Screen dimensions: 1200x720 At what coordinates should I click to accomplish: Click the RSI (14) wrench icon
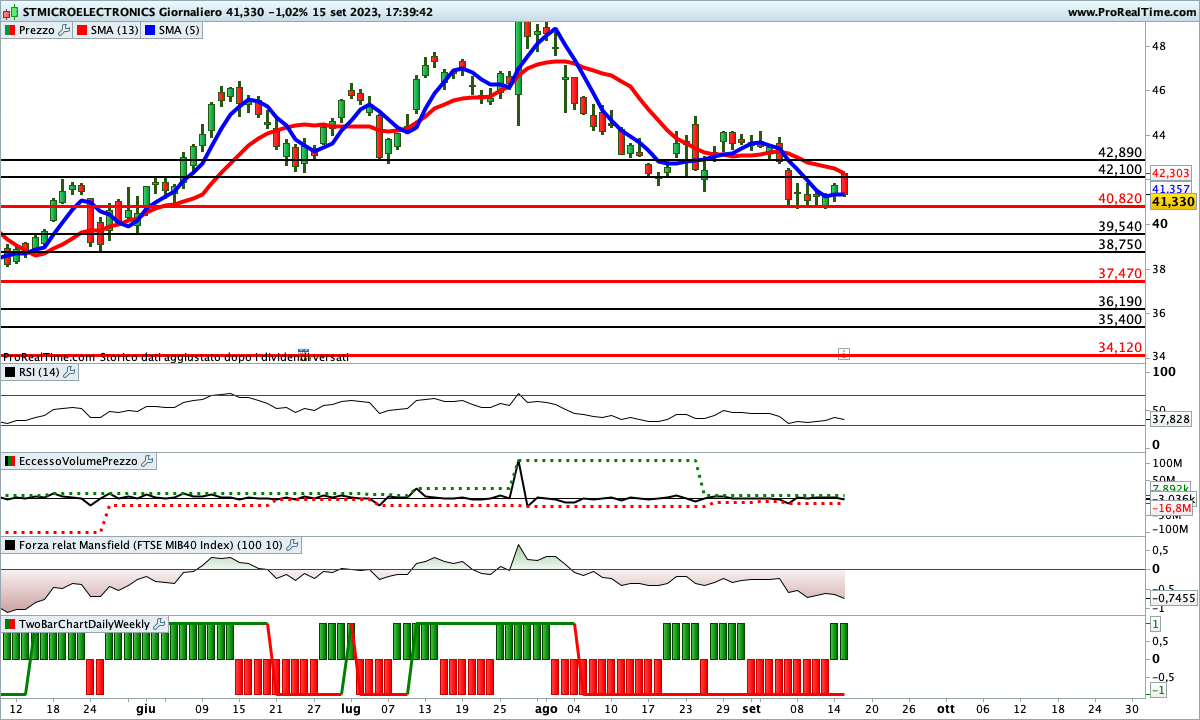[69, 372]
